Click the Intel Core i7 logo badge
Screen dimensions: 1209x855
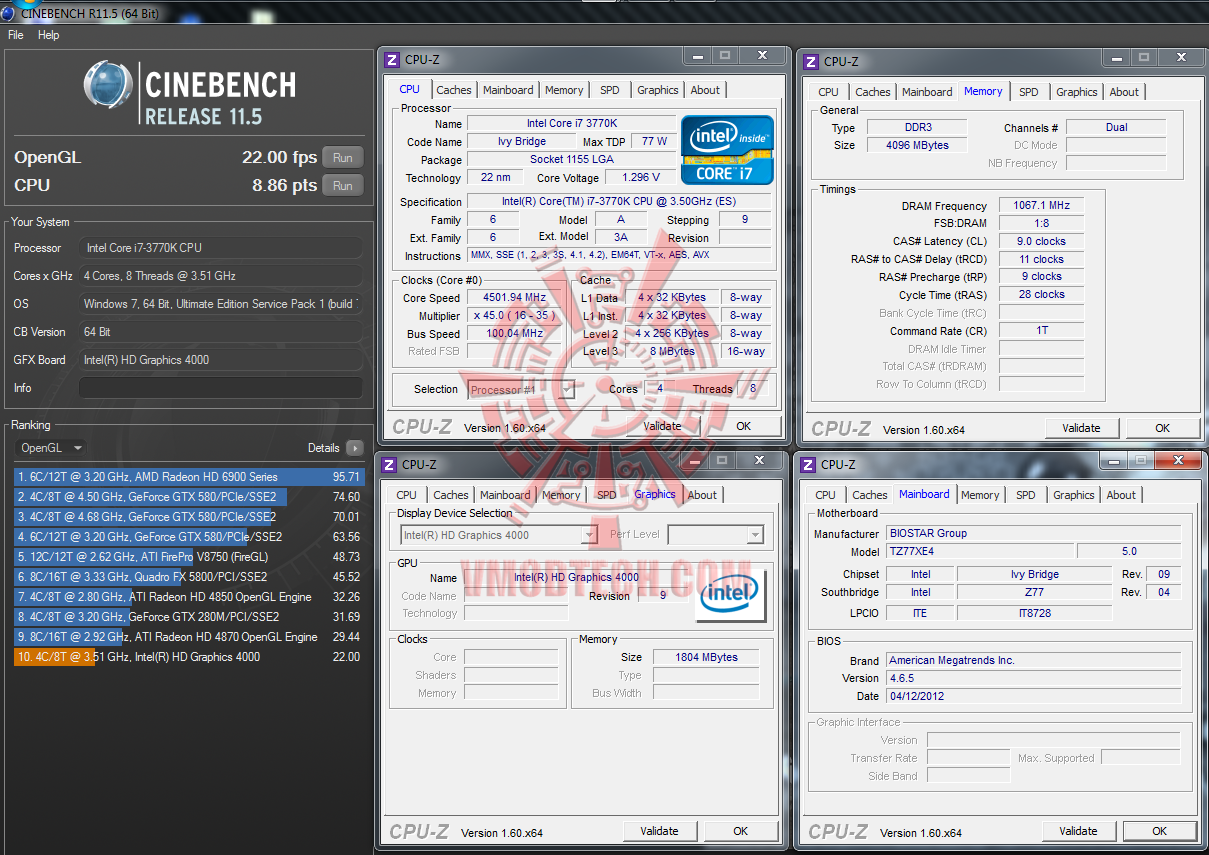[x=727, y=150]
